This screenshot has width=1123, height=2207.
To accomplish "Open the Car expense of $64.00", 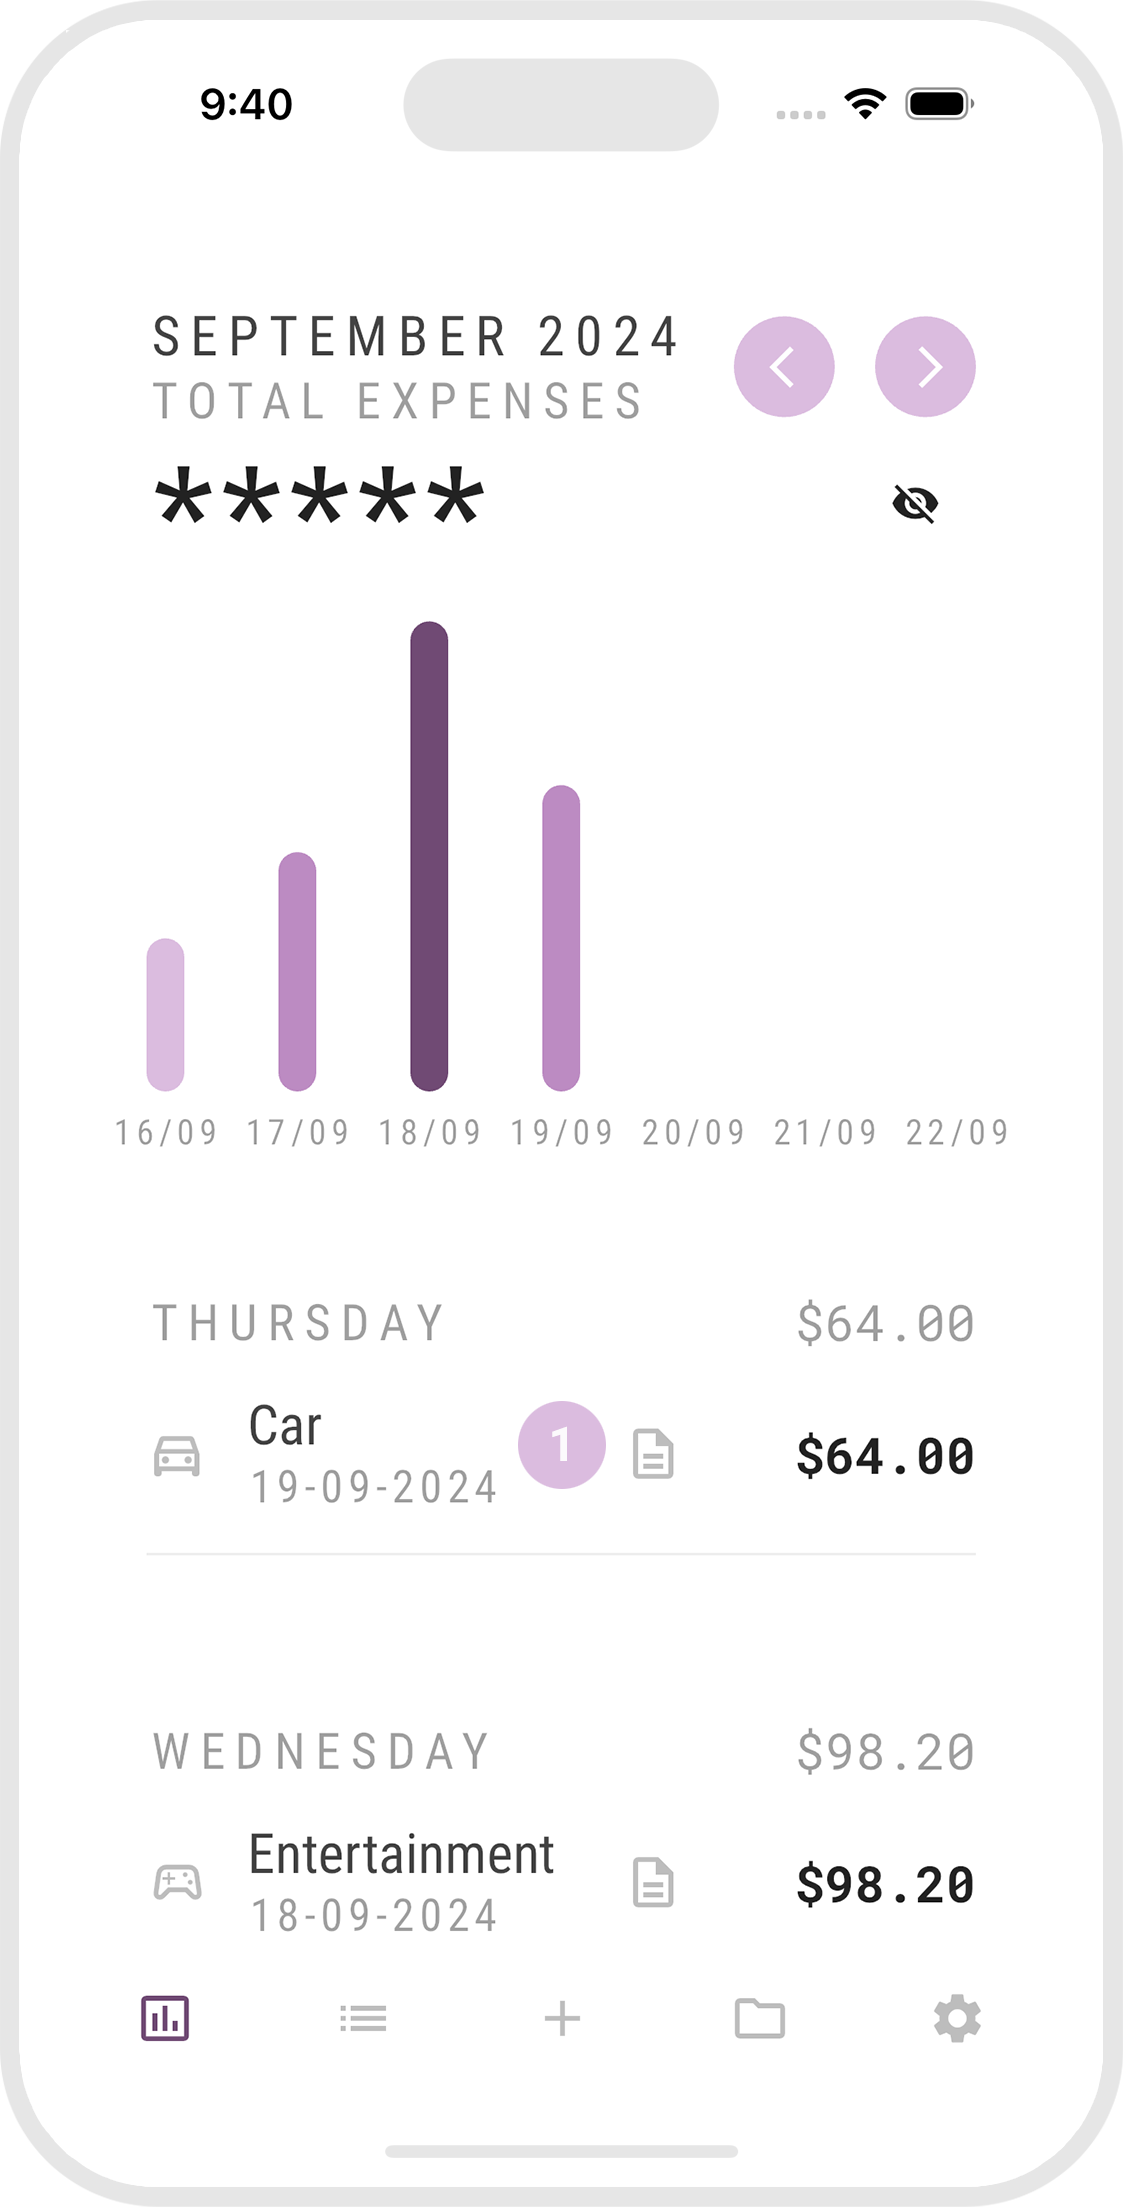I will point(884,1456).
